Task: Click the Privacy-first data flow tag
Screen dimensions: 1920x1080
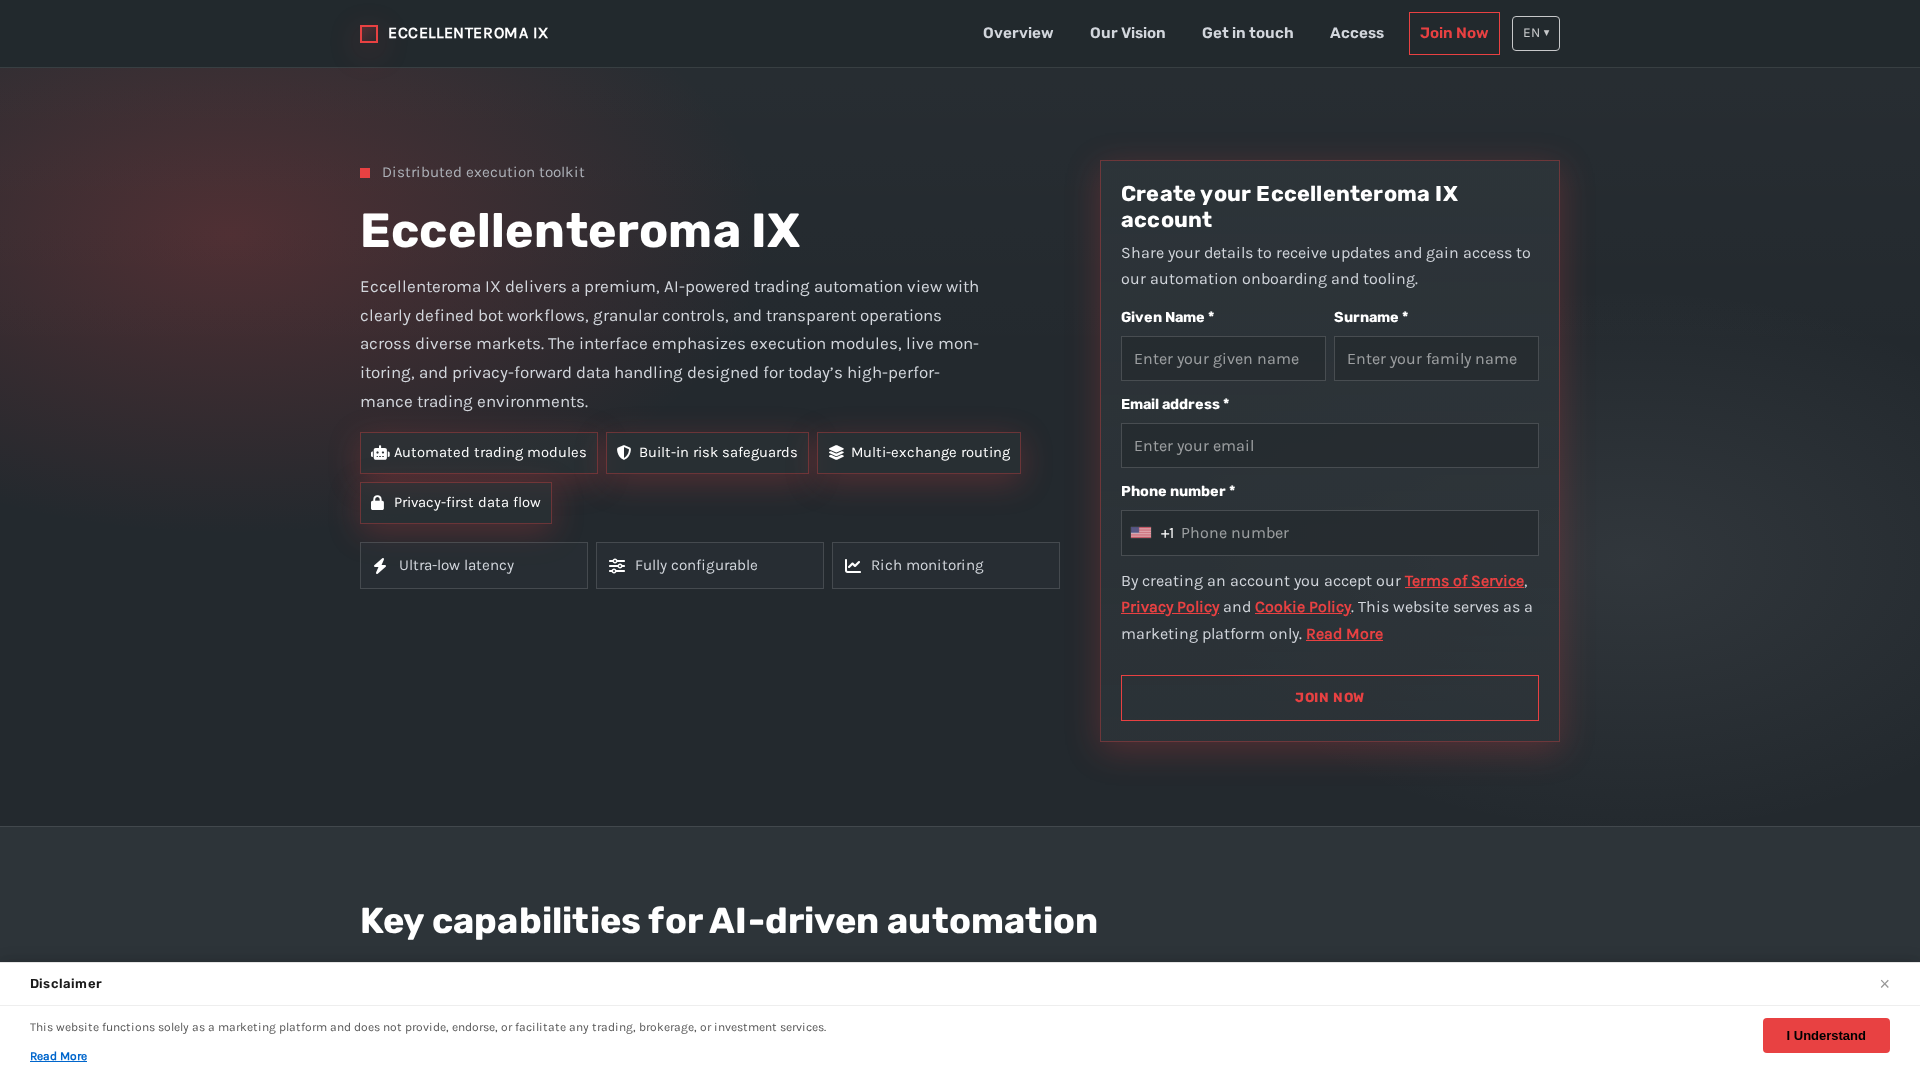Action: (x=455, y=503)
